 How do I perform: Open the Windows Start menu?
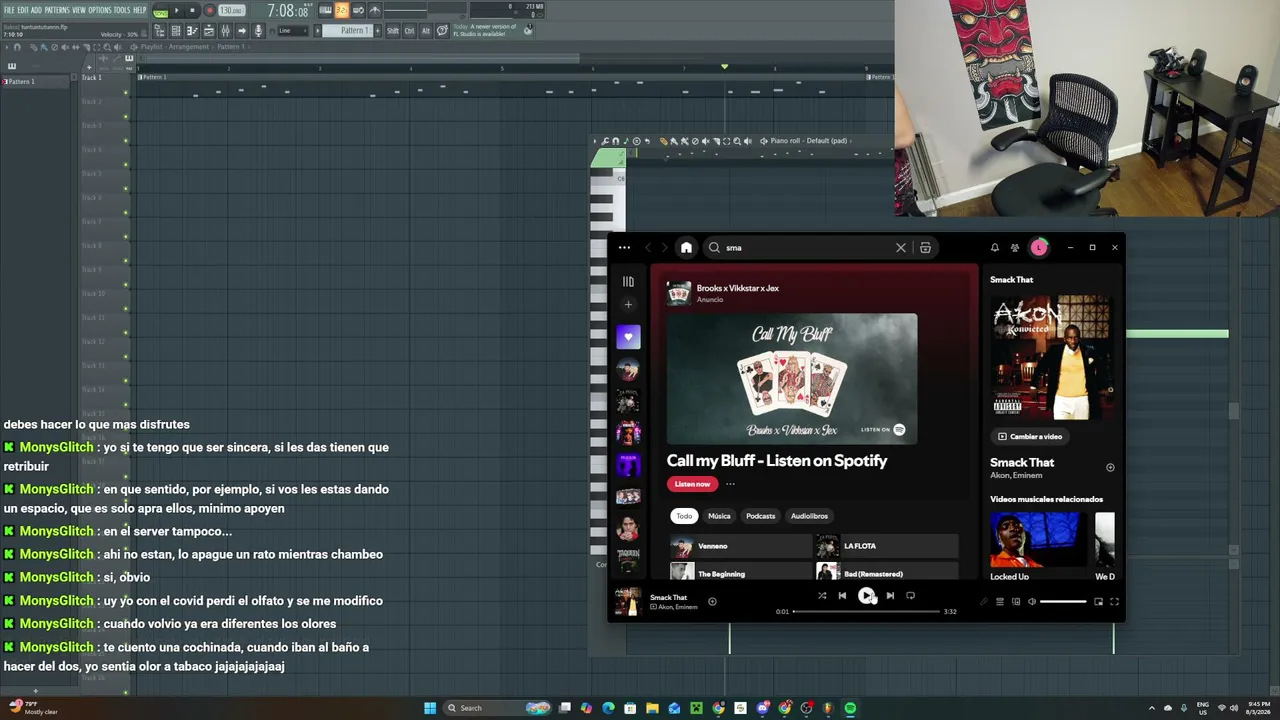430,708
